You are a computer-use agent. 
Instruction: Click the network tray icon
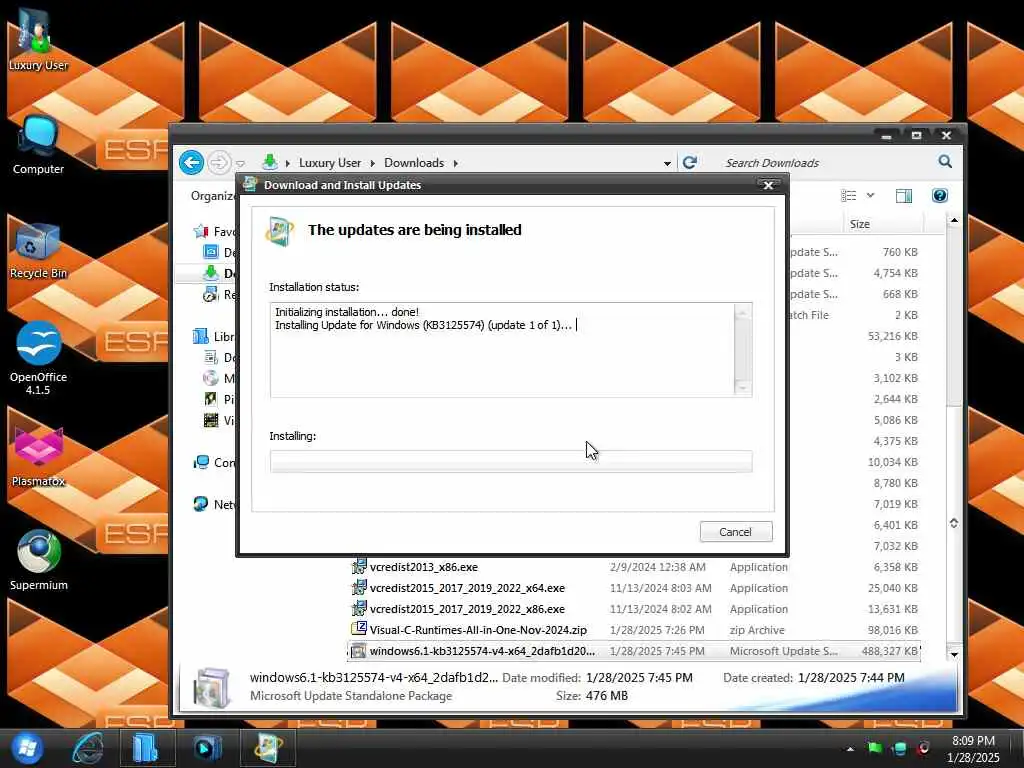point(899,748)
